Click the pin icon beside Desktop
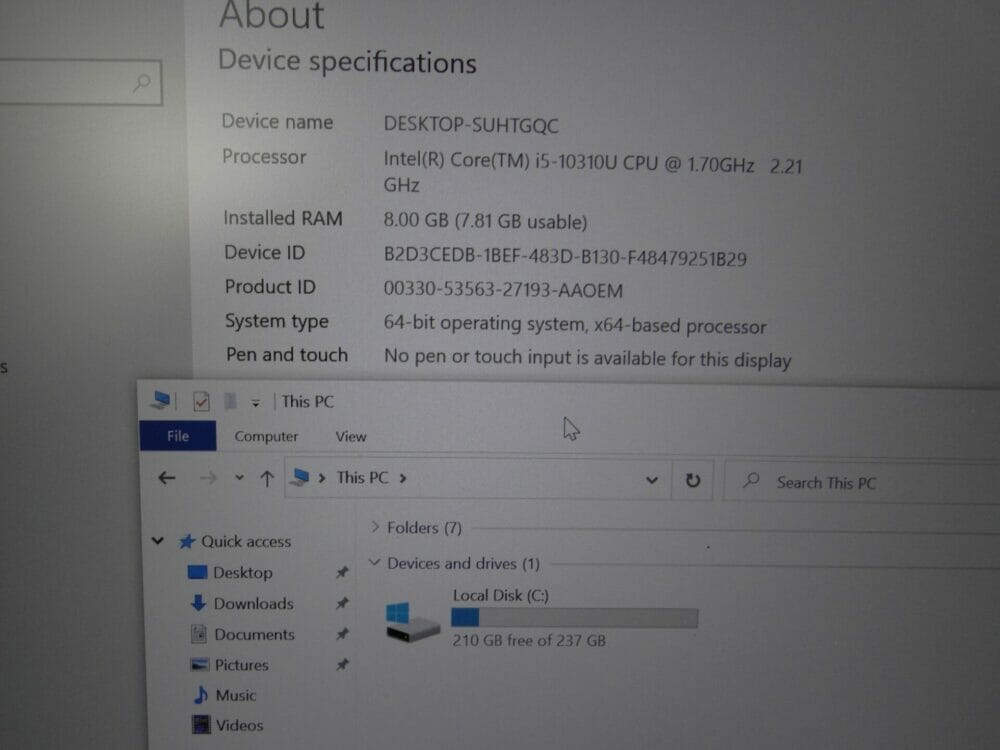Image resolution: width=1000 pixels, height=750 pixels. click(342, 572)
